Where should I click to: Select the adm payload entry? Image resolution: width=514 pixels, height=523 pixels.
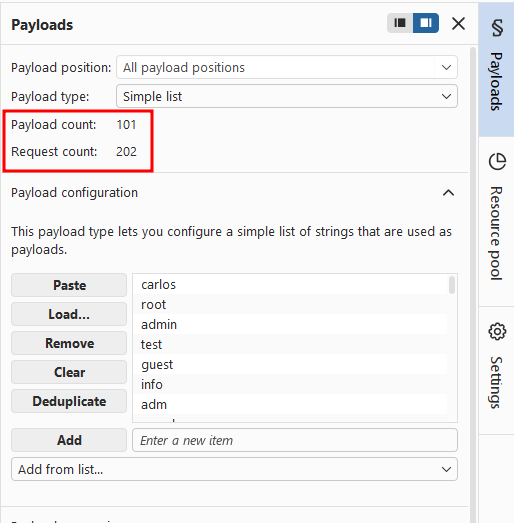pos(290,404)
